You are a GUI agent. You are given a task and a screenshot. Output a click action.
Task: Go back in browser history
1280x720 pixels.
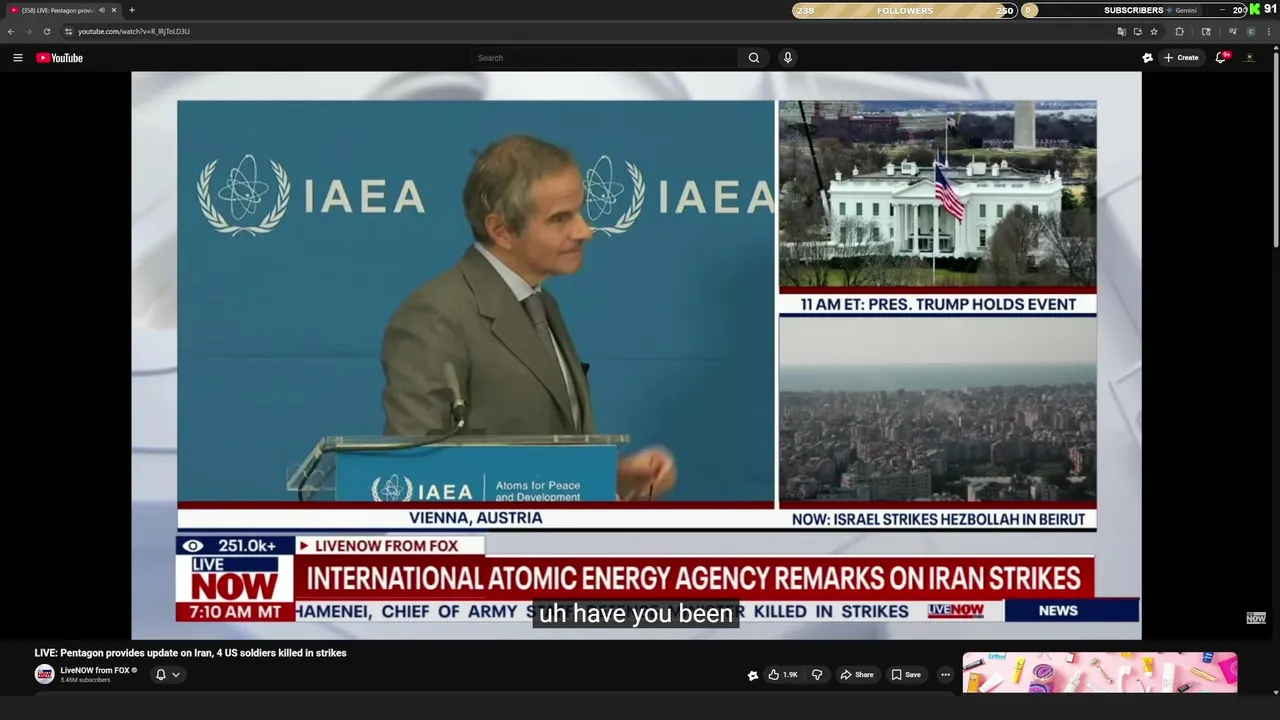point(11,31)
